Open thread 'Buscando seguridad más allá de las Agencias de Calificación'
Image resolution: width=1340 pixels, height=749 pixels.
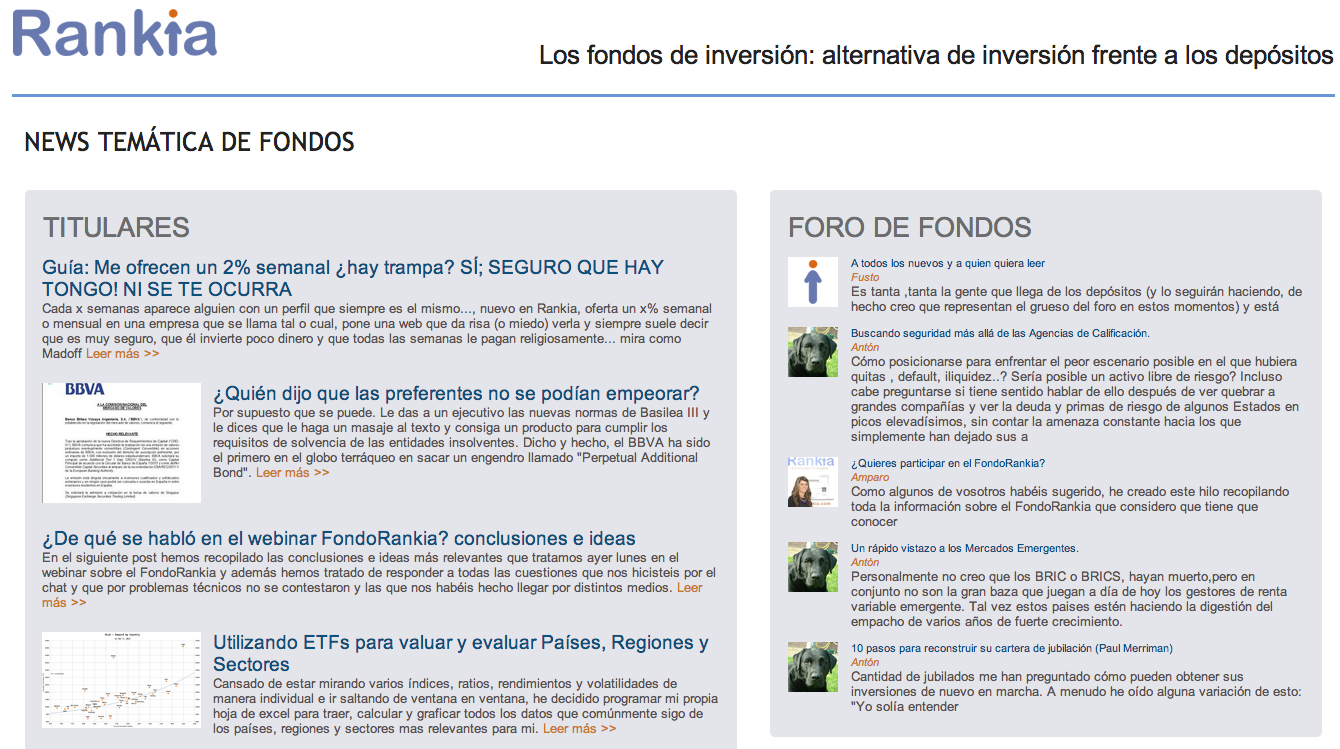[x=1000, y=333]
